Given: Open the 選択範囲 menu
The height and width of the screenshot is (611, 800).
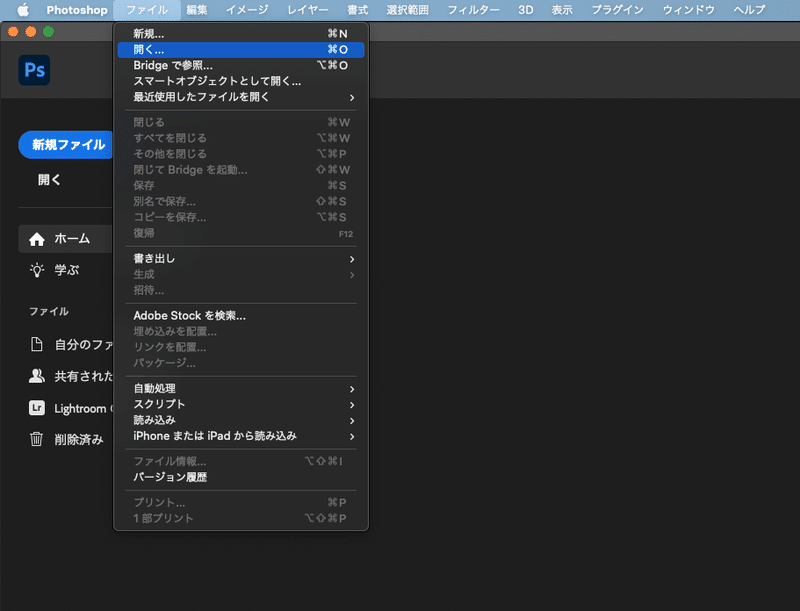Looking at the screenshot, I should coord(407,10).
